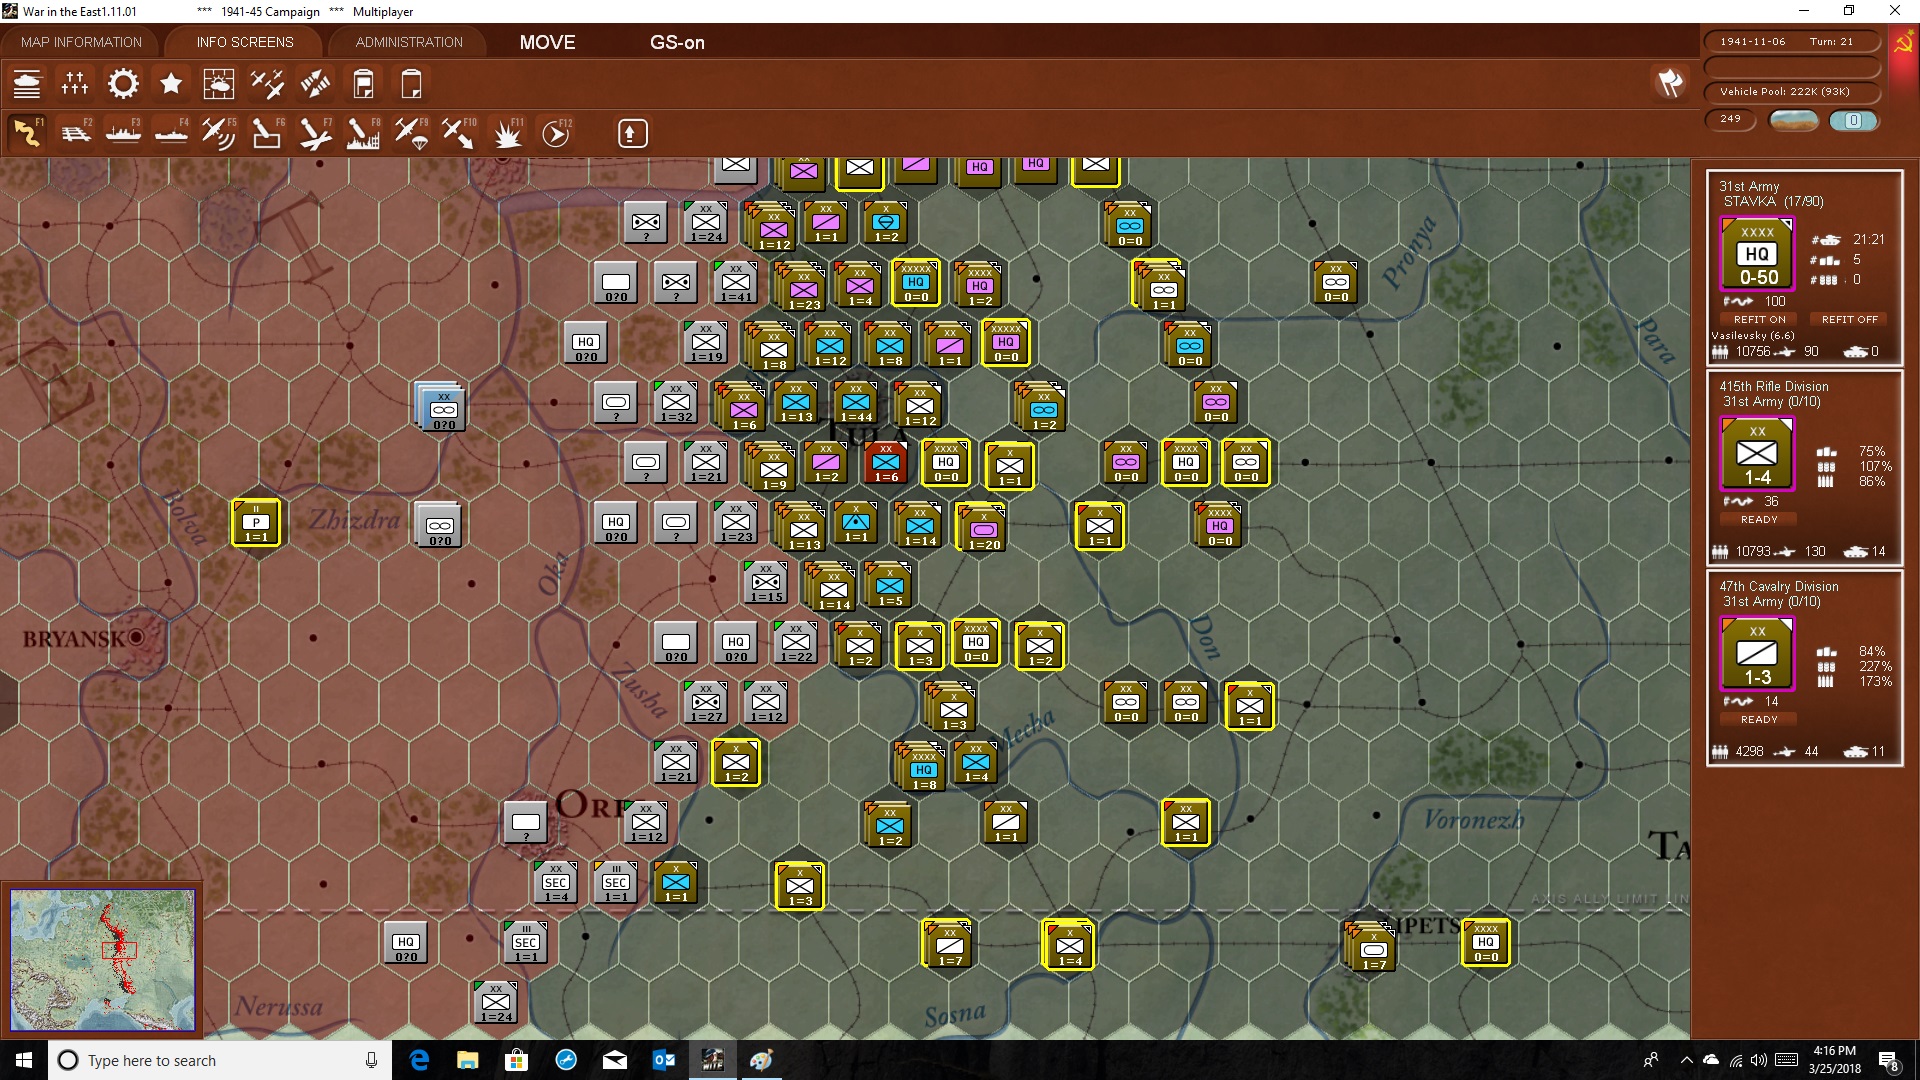
Task: Open the air doctrine airplanes icon
Action: [267, 84]
